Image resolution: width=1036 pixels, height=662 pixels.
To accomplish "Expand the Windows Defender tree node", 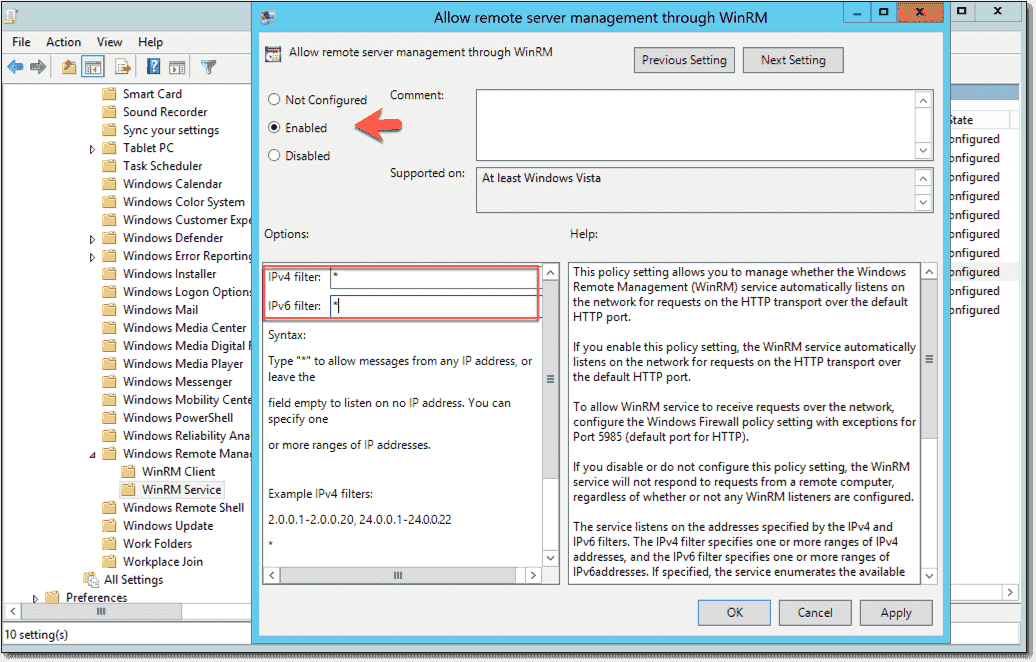I will [x=91, y=237].
